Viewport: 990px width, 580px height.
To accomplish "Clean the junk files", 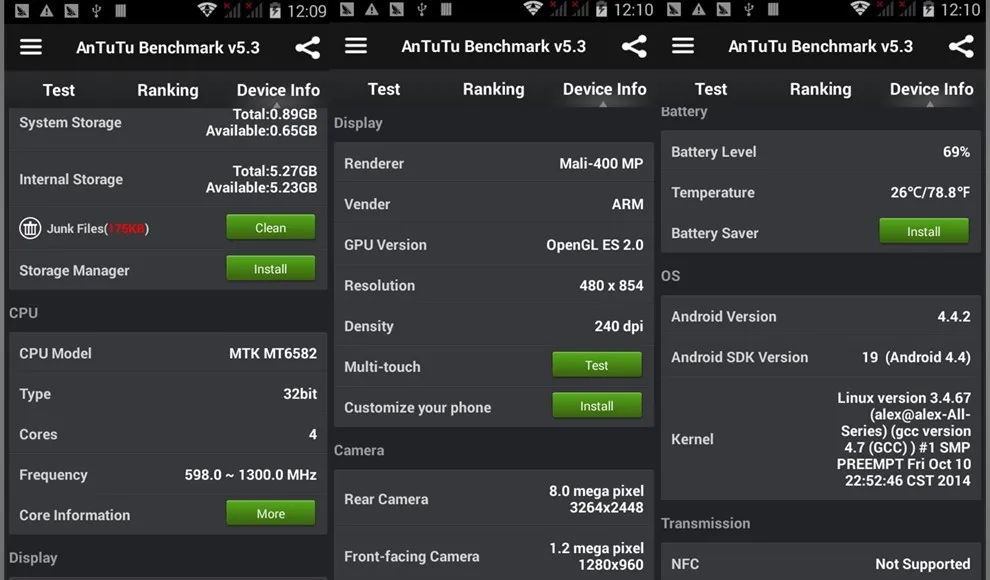I will pos(270,227).
